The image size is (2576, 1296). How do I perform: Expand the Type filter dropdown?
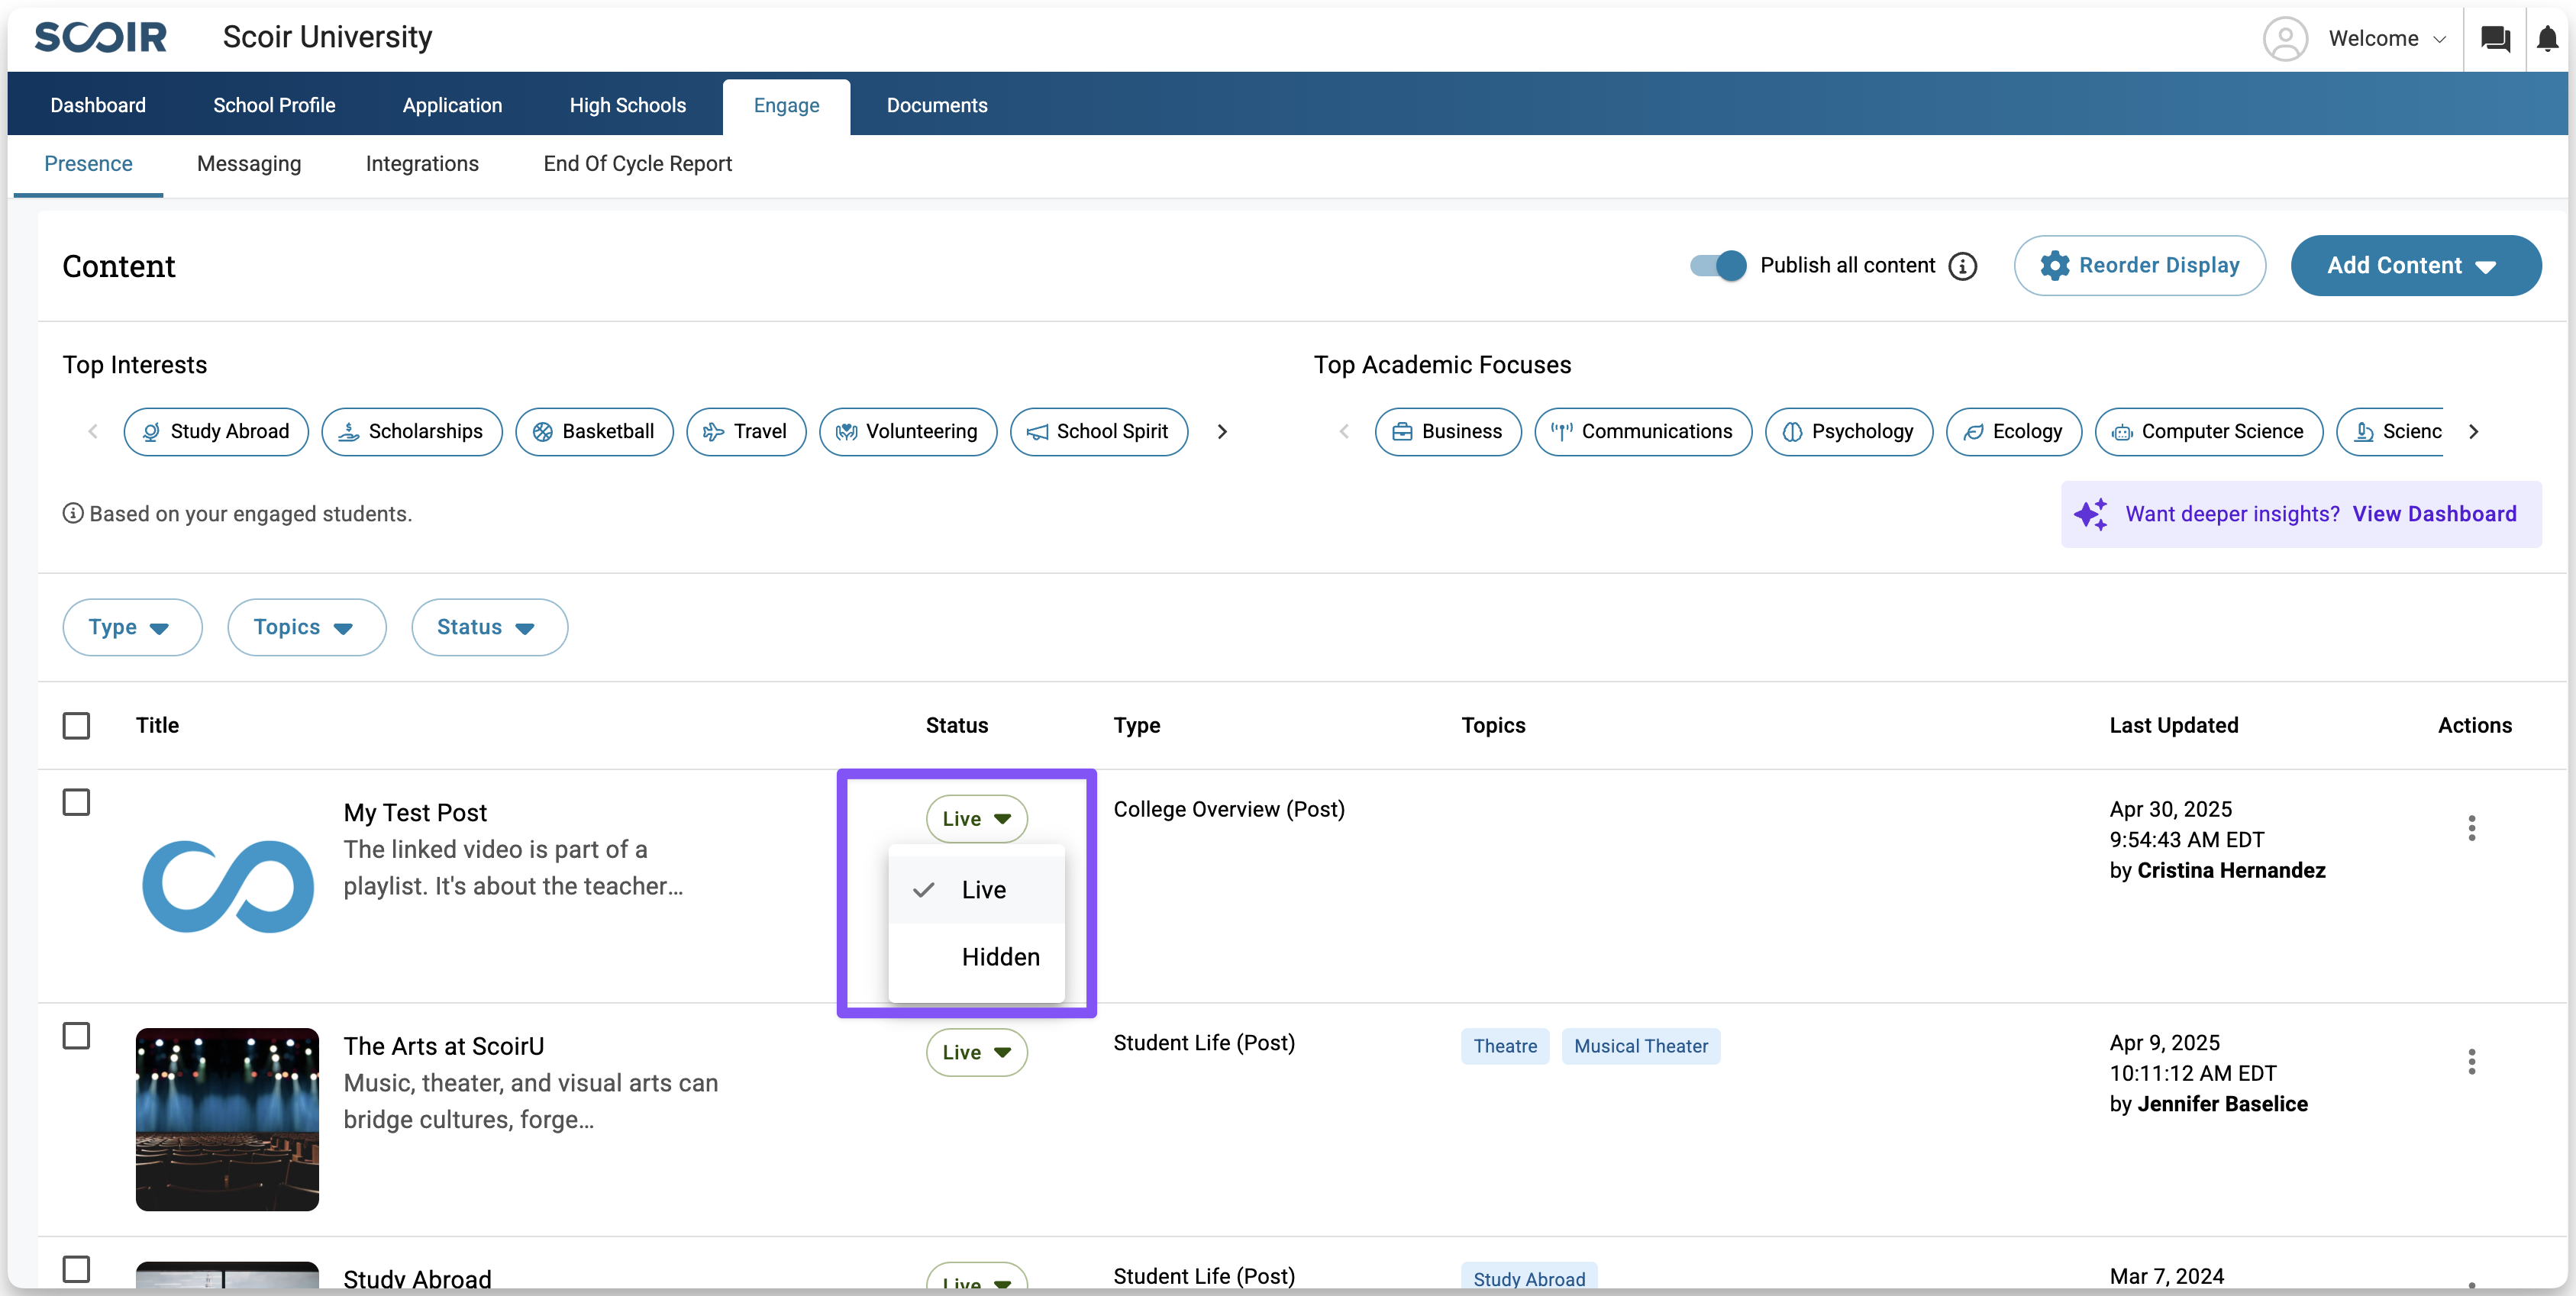point(132,627)
